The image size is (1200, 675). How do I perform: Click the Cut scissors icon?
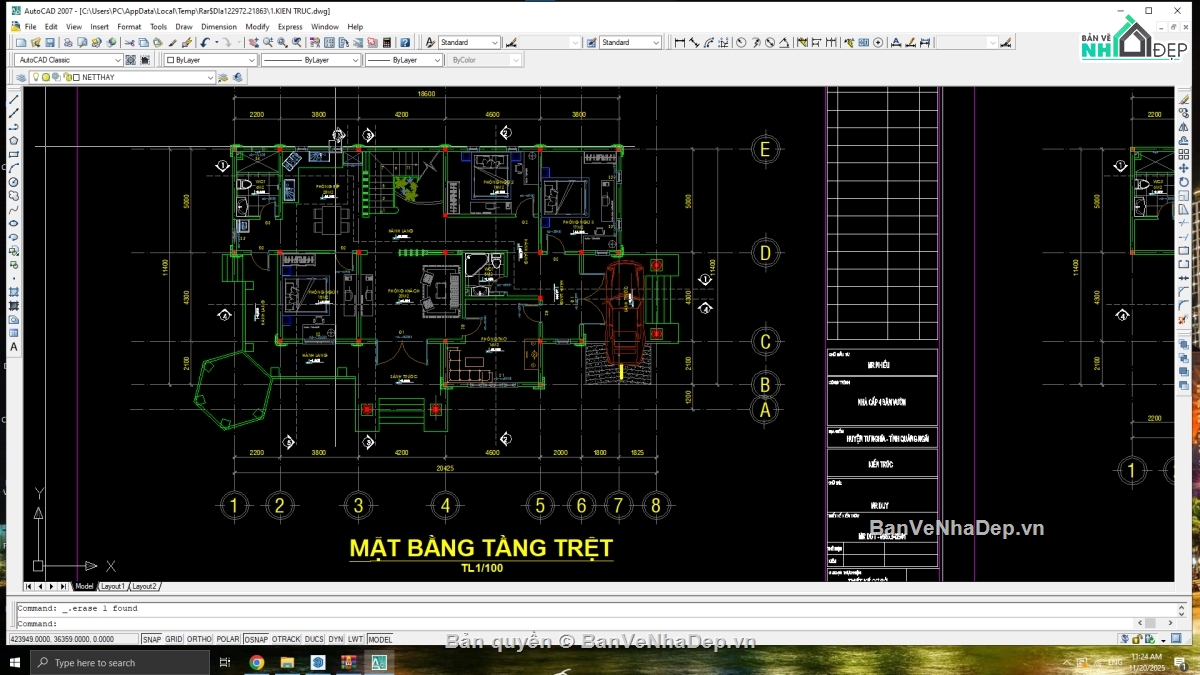pyautogui.click(x=130, y=42)
